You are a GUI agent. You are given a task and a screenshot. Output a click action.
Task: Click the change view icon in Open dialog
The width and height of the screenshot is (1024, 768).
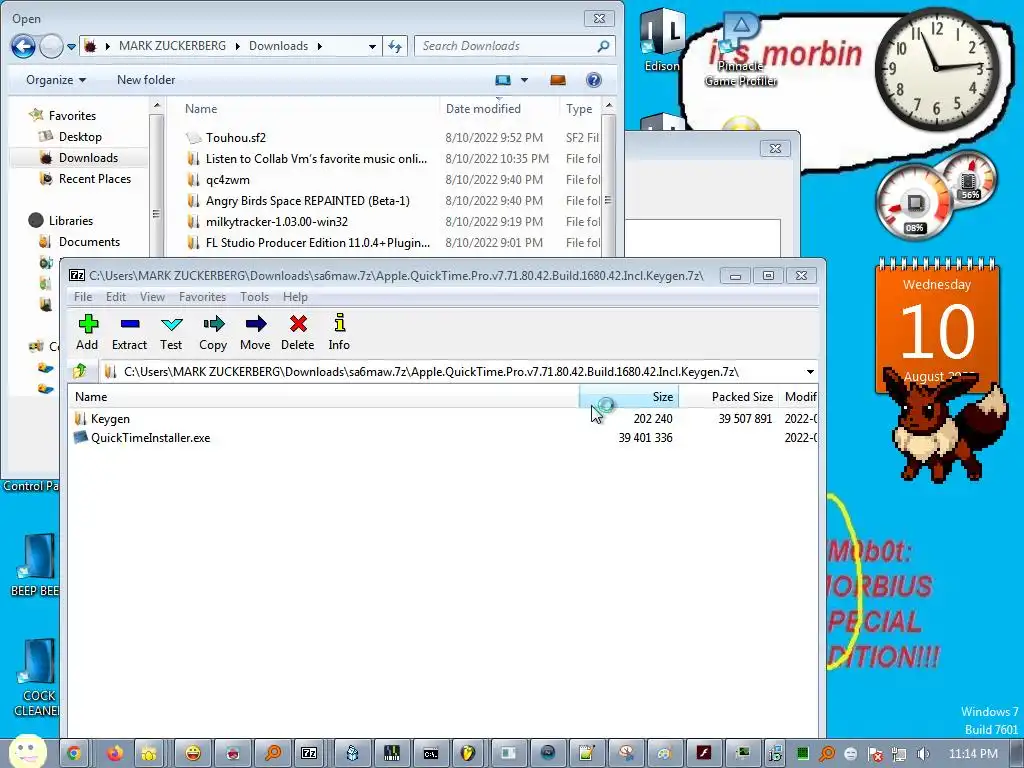pos(502,80)
